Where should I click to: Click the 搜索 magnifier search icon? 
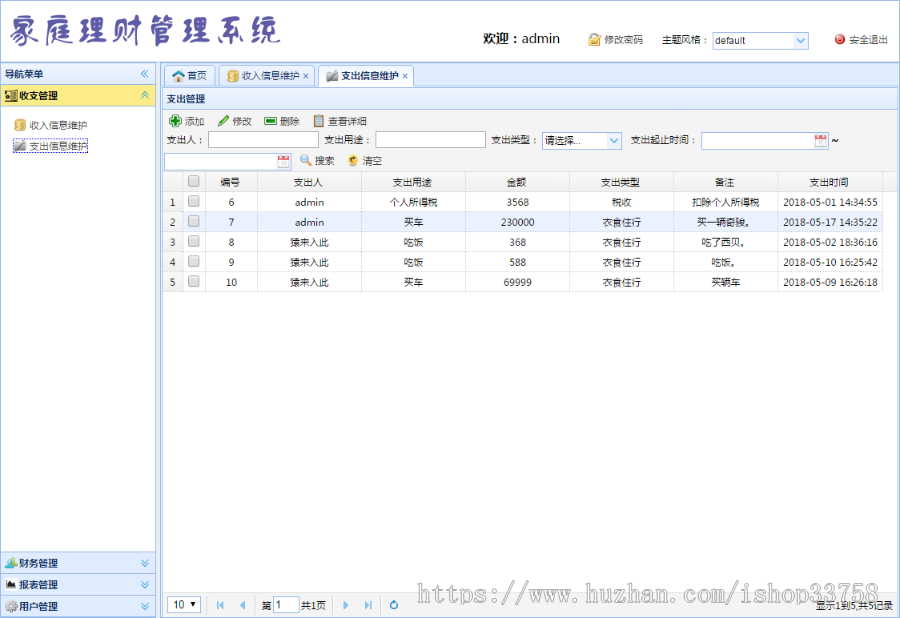[303, 161]
